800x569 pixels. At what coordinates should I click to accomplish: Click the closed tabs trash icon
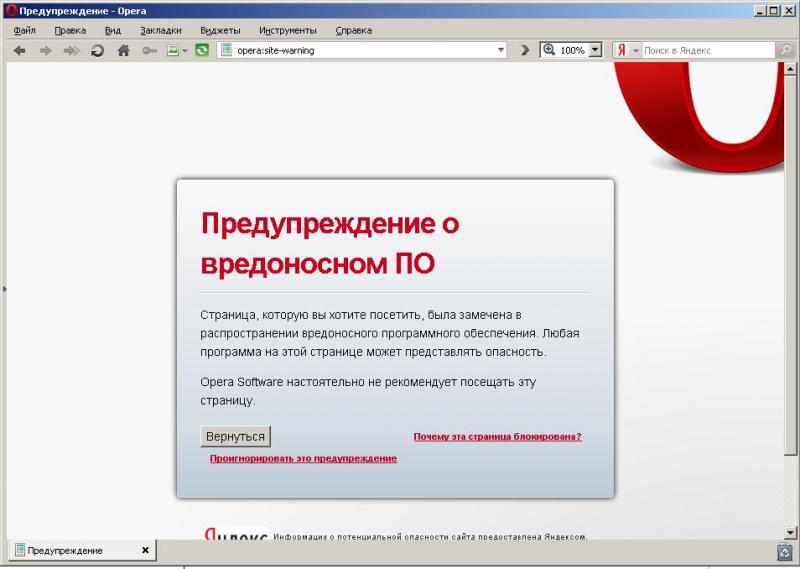784,552
